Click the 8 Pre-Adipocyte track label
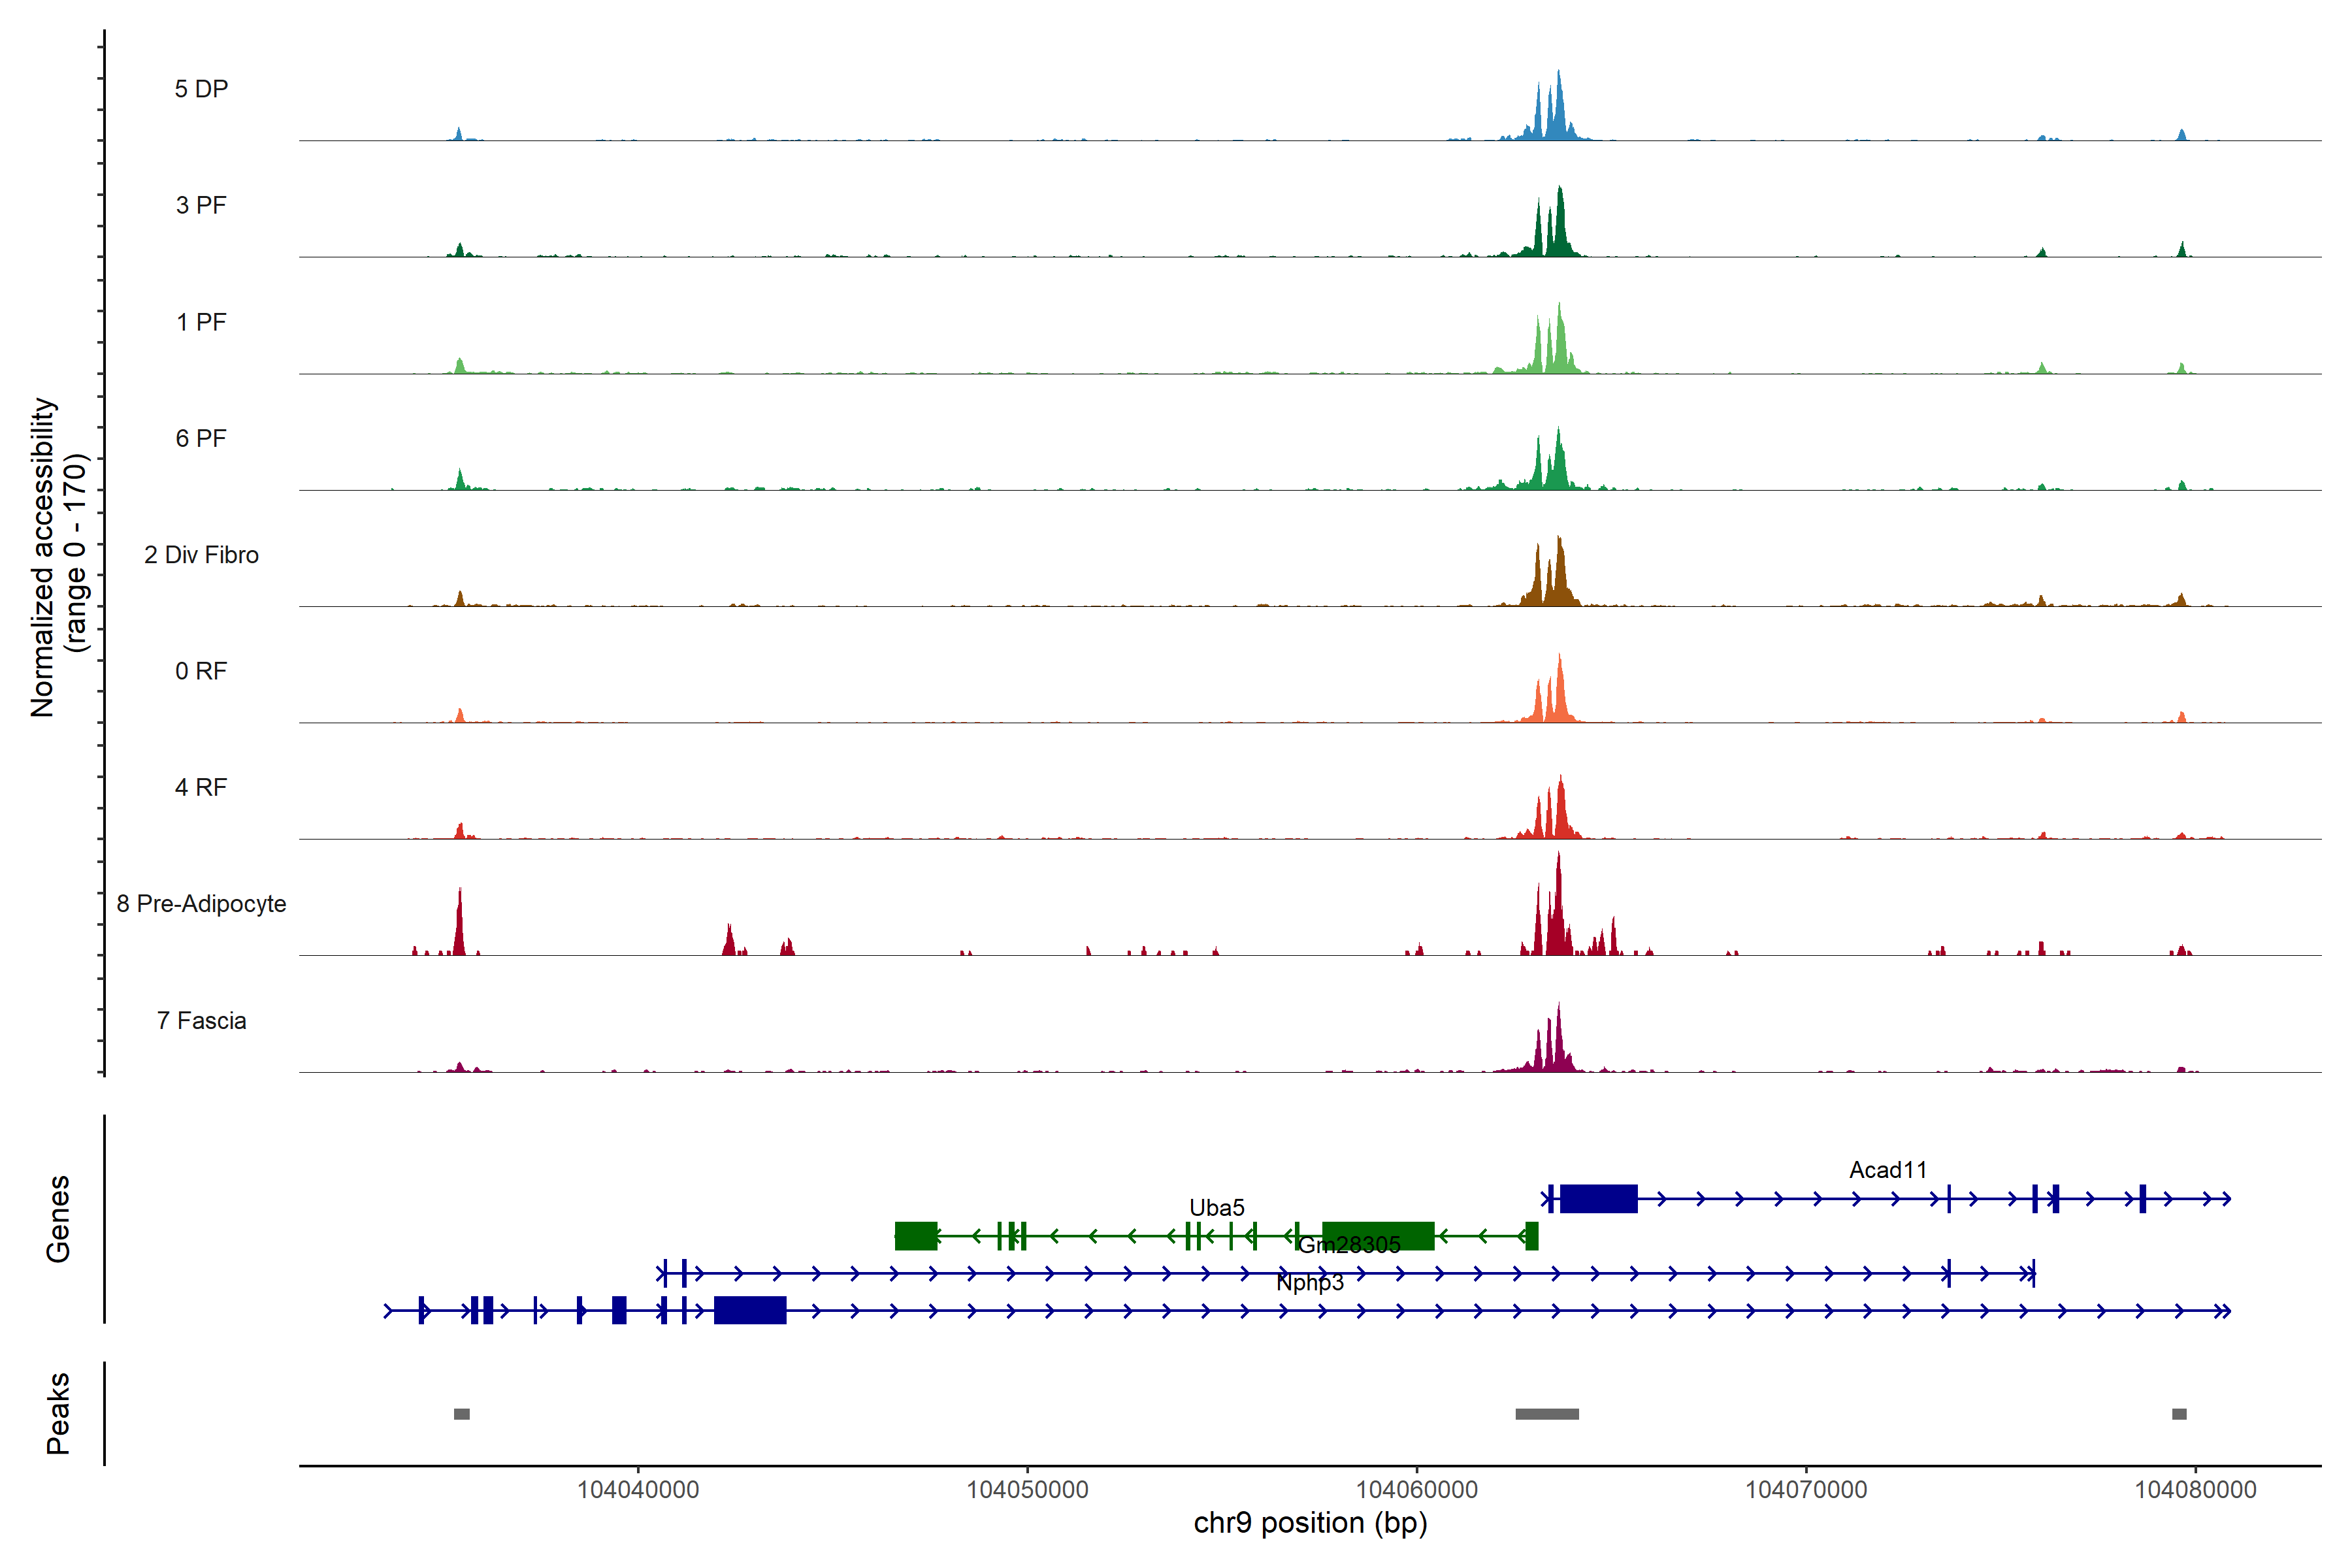Image resolution: width=2352 pixels, height=1568 pixels. click(x=201, y=904)
